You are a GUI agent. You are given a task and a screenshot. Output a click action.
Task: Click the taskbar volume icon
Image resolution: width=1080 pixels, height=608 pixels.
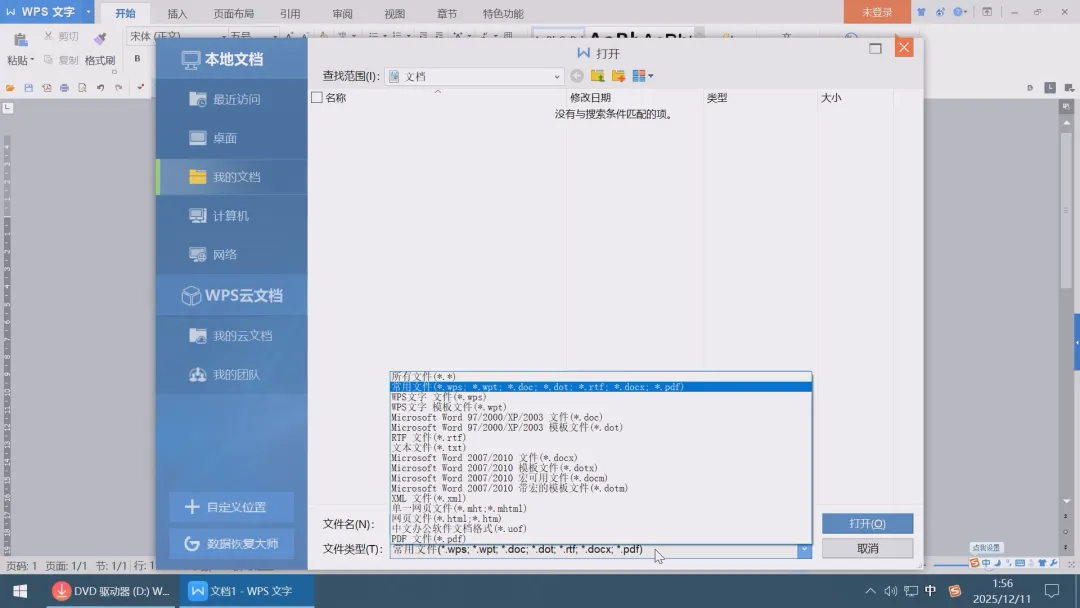pos(891,591)
